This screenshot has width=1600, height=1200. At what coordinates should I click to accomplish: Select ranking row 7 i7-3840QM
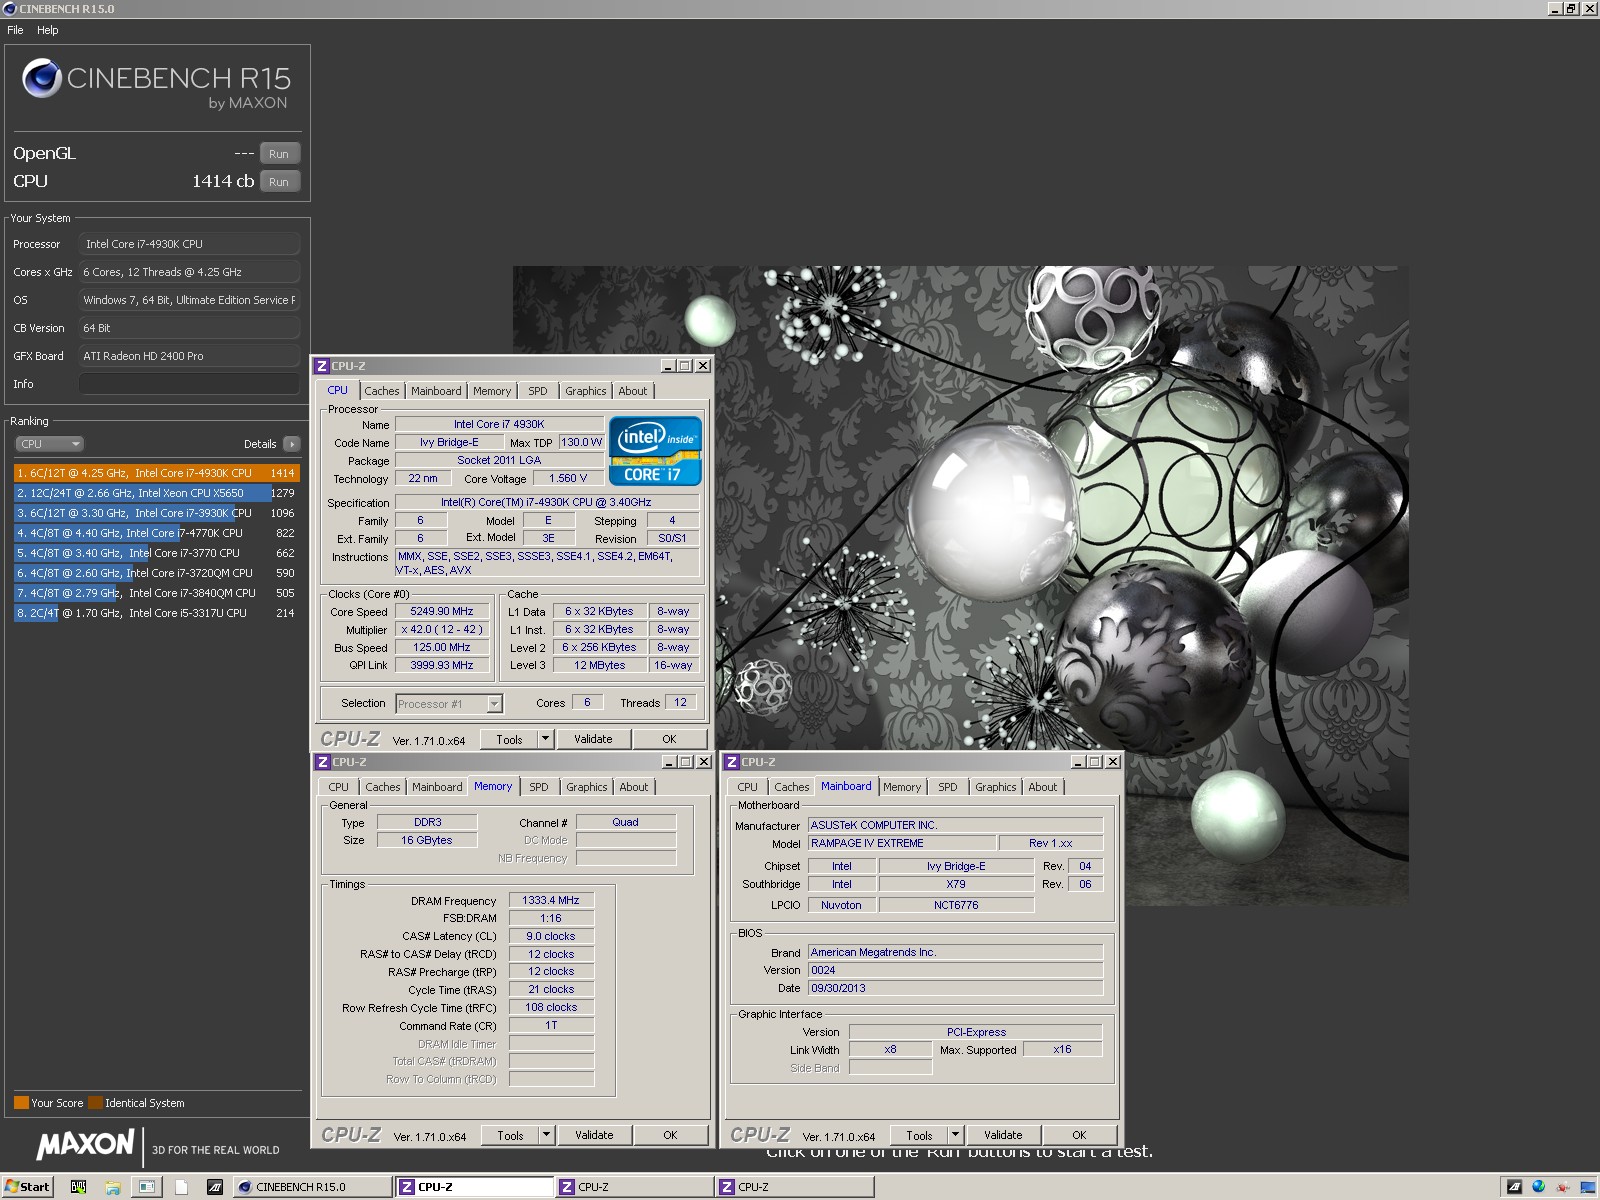pos(156,593)
